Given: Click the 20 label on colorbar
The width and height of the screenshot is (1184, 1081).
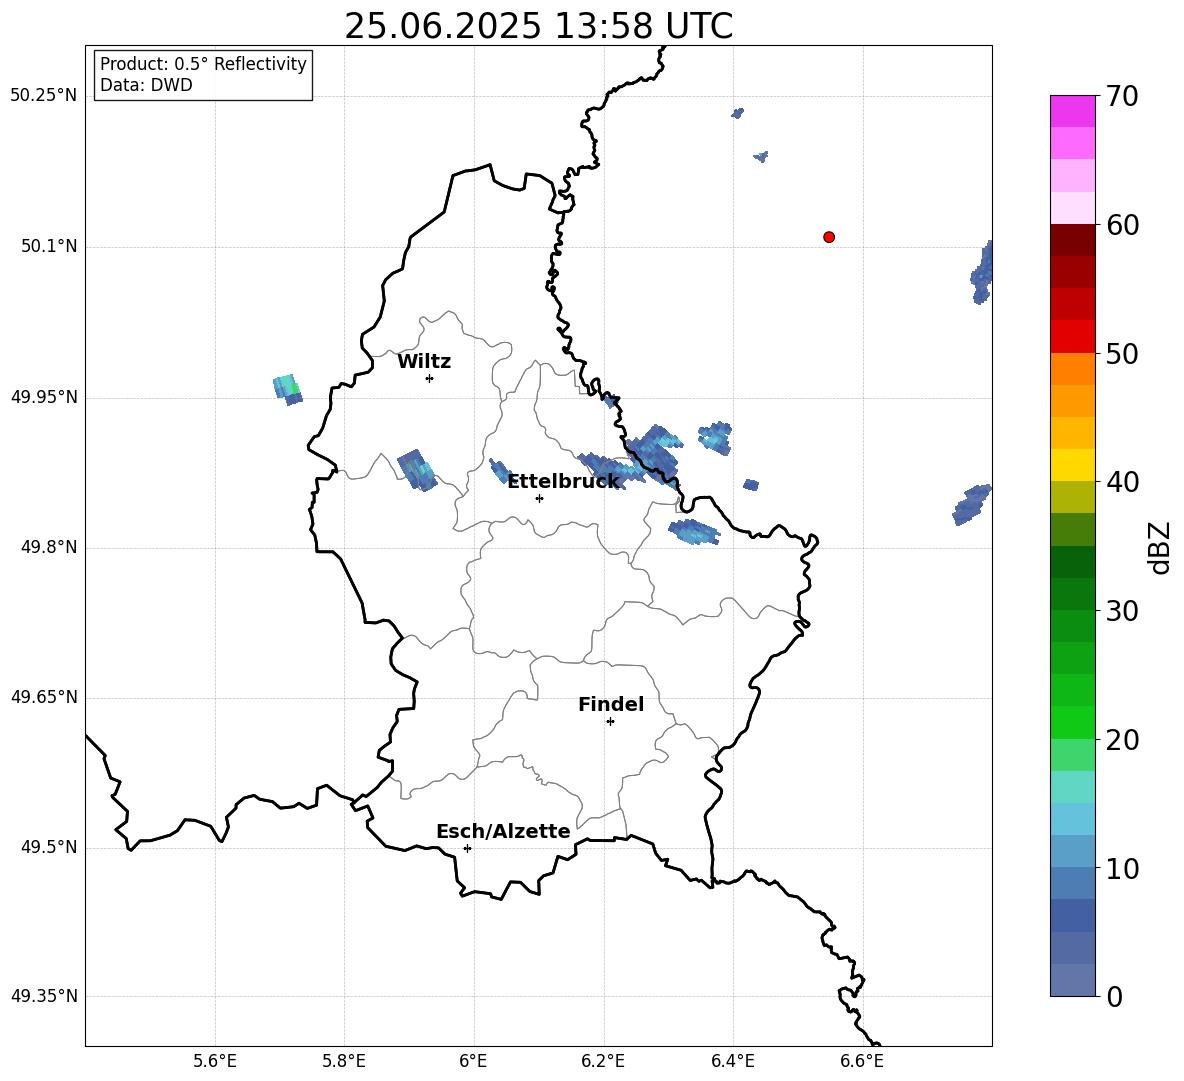Looking at the screenshot, I should tap(1122, 740).
